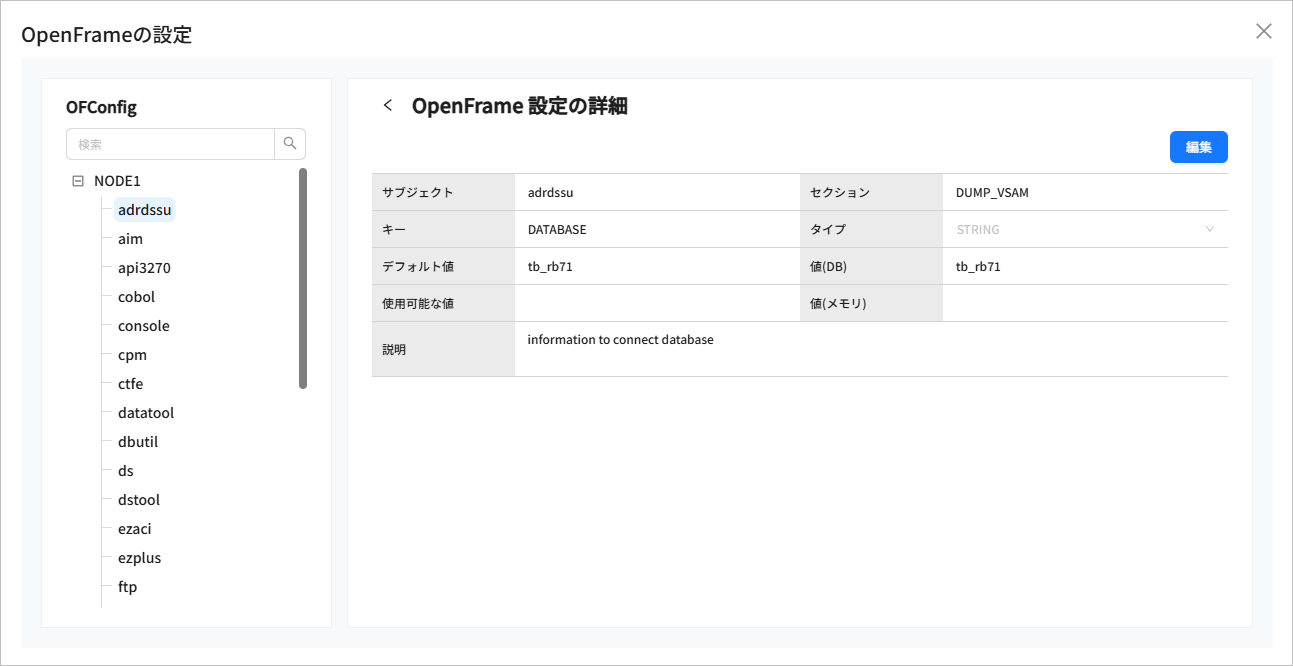Select the datatool tree item
The image size is (1293, 666).
(146, 413)
